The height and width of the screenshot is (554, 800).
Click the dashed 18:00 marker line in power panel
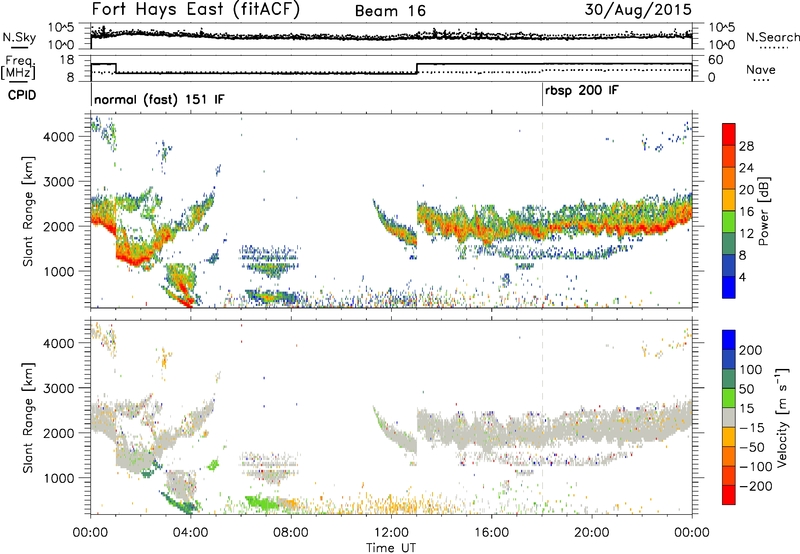coord(542,211)
